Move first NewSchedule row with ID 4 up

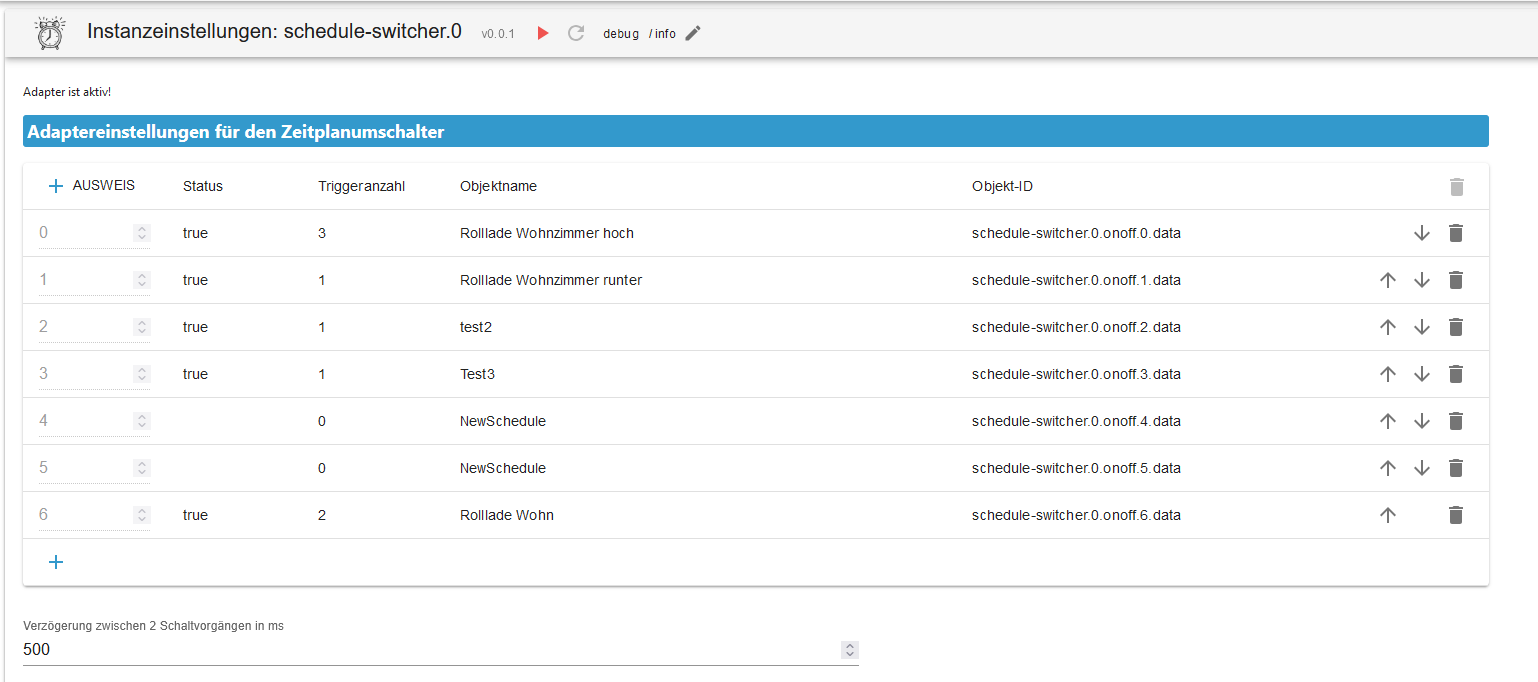click(x=1387, y=421)
